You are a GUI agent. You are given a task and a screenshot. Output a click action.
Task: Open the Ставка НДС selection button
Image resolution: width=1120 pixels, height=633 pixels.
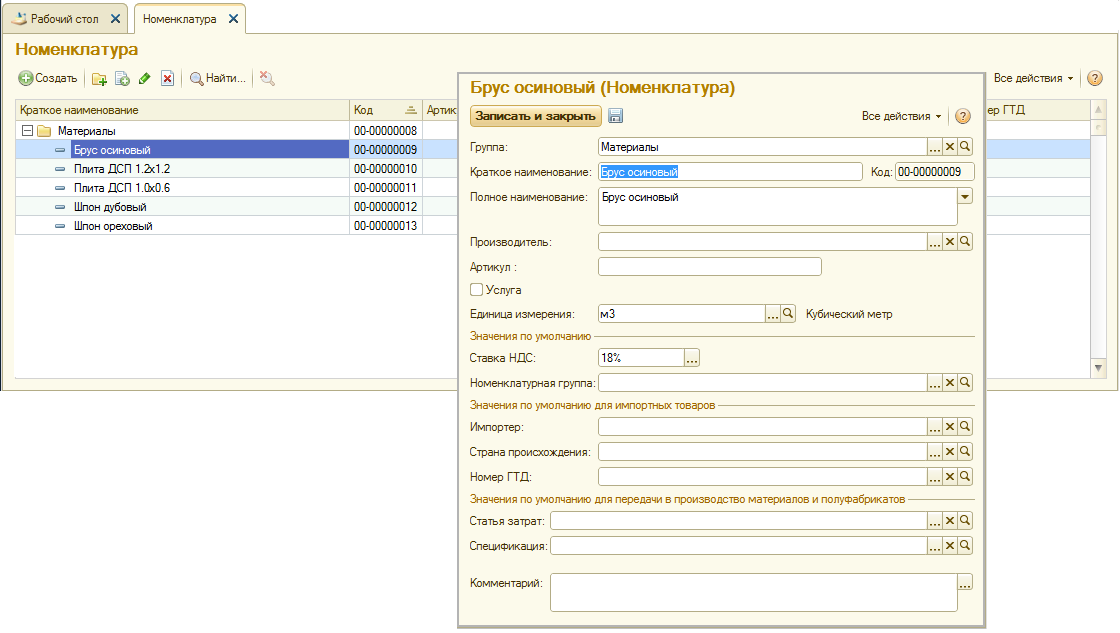[x=691, y=357]
